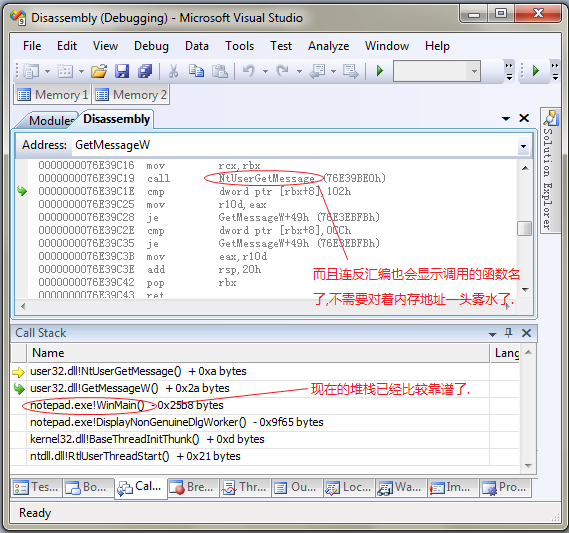The image size is (569, 533).
Task: Open the Processes bottom tab
Action: click(505, 487)
